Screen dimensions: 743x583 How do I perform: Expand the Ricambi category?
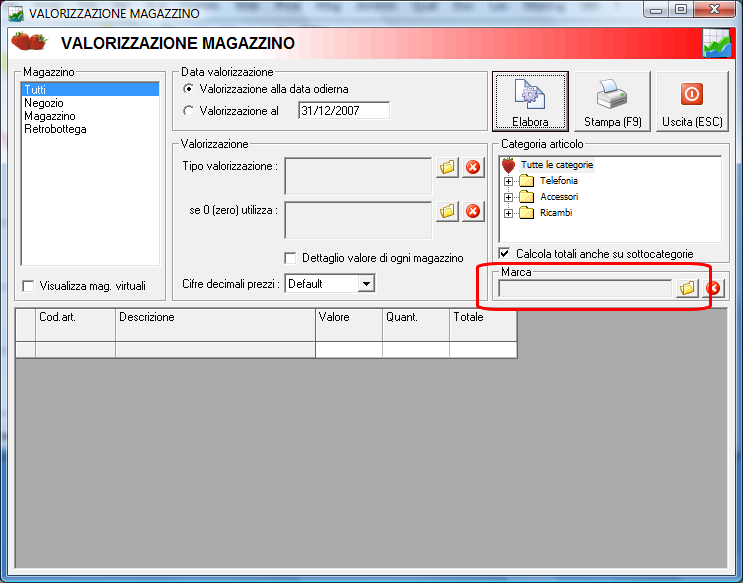[x=508, y=213]
